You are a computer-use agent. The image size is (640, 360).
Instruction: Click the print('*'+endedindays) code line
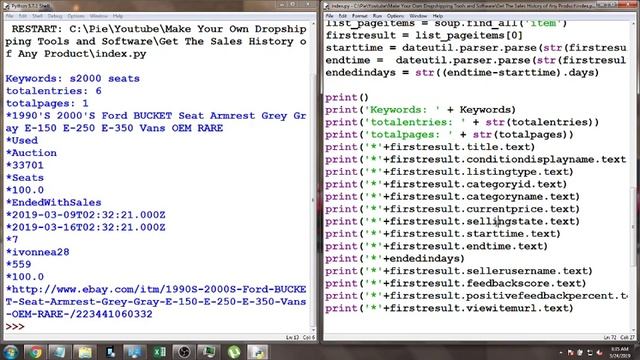(x=395, y=259)
